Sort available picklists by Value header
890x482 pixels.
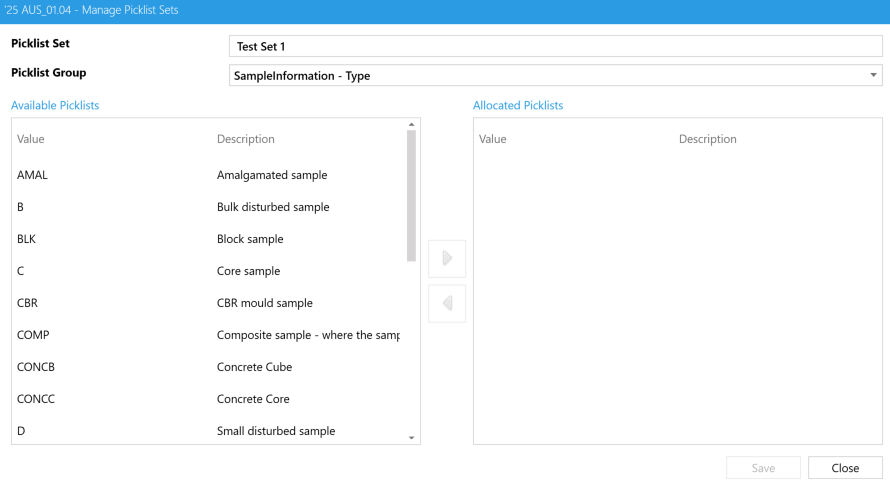[31, 139]
